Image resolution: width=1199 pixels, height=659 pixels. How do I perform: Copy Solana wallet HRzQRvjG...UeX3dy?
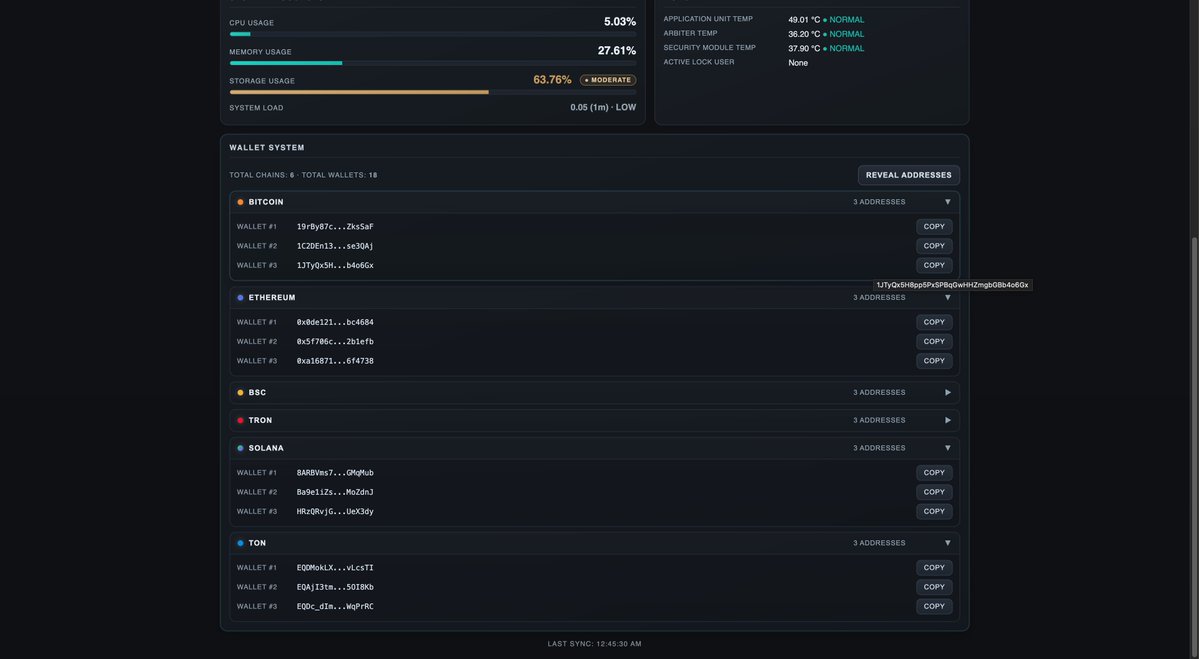click(x=934, y=511)
